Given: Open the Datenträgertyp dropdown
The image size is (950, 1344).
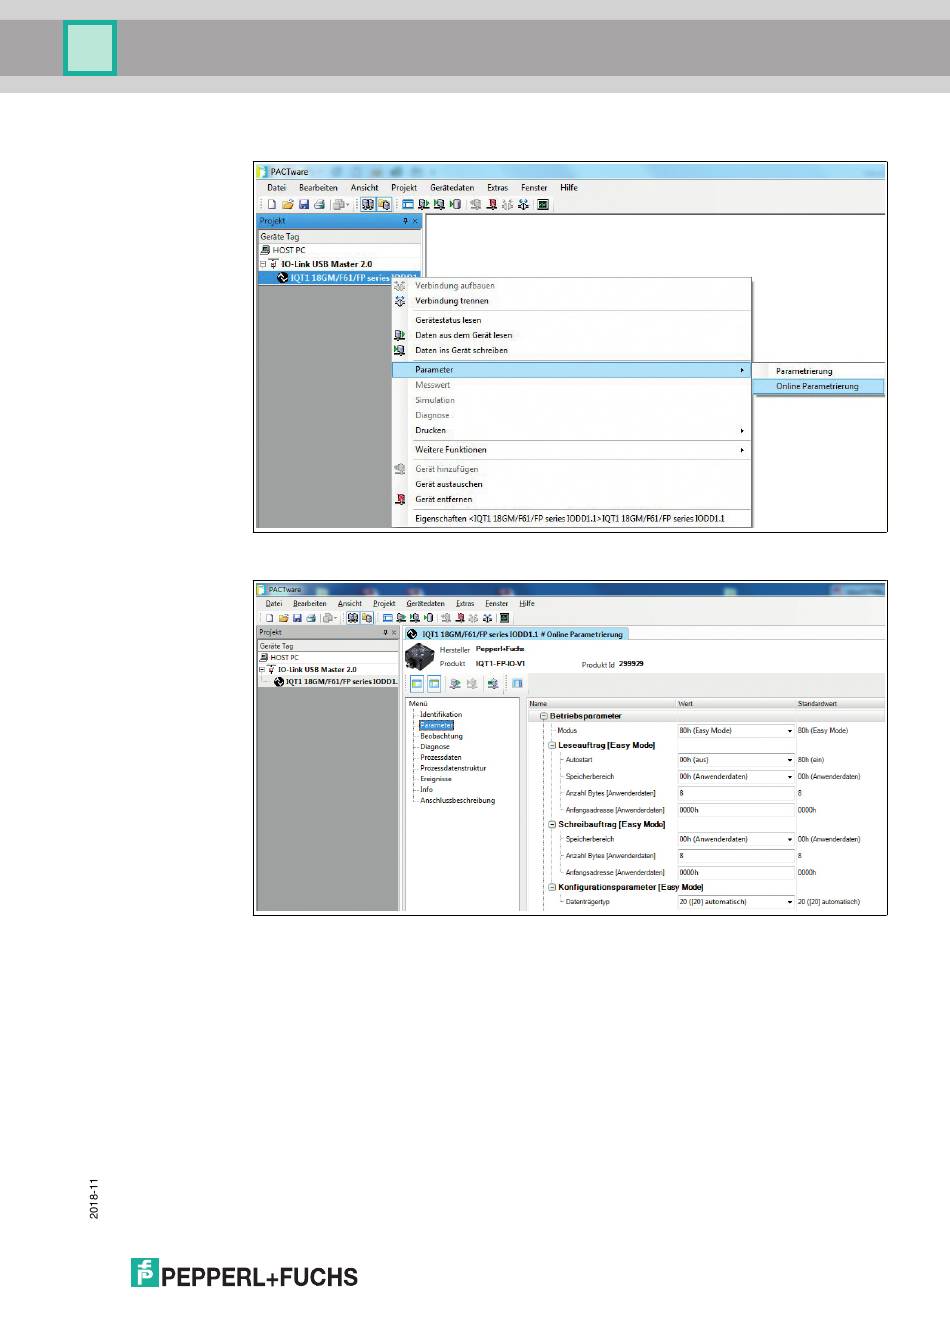Looking at the screenshot, I should point(789,902).
